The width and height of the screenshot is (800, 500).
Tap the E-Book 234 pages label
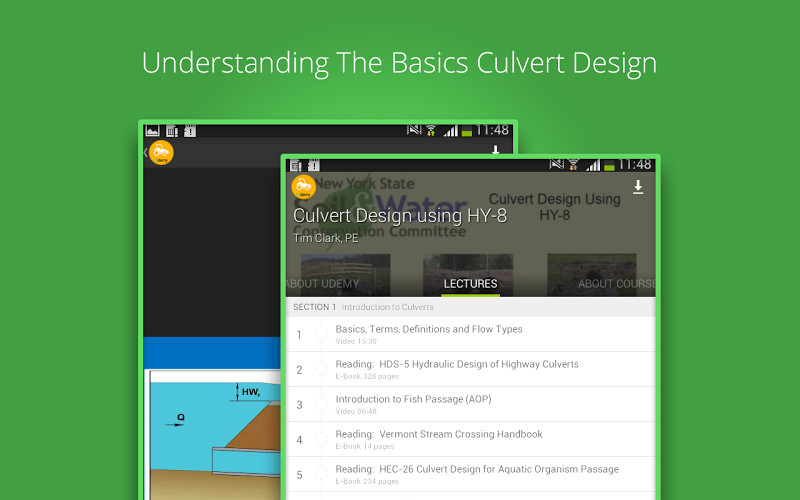(x=367, y=481)
